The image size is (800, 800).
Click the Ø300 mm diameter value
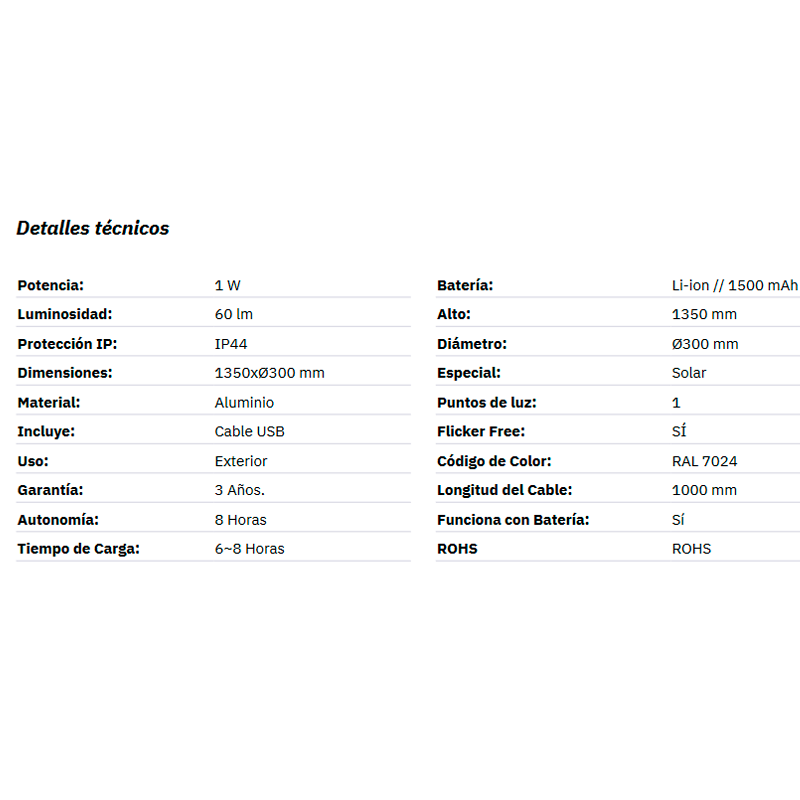coord(705,344)
